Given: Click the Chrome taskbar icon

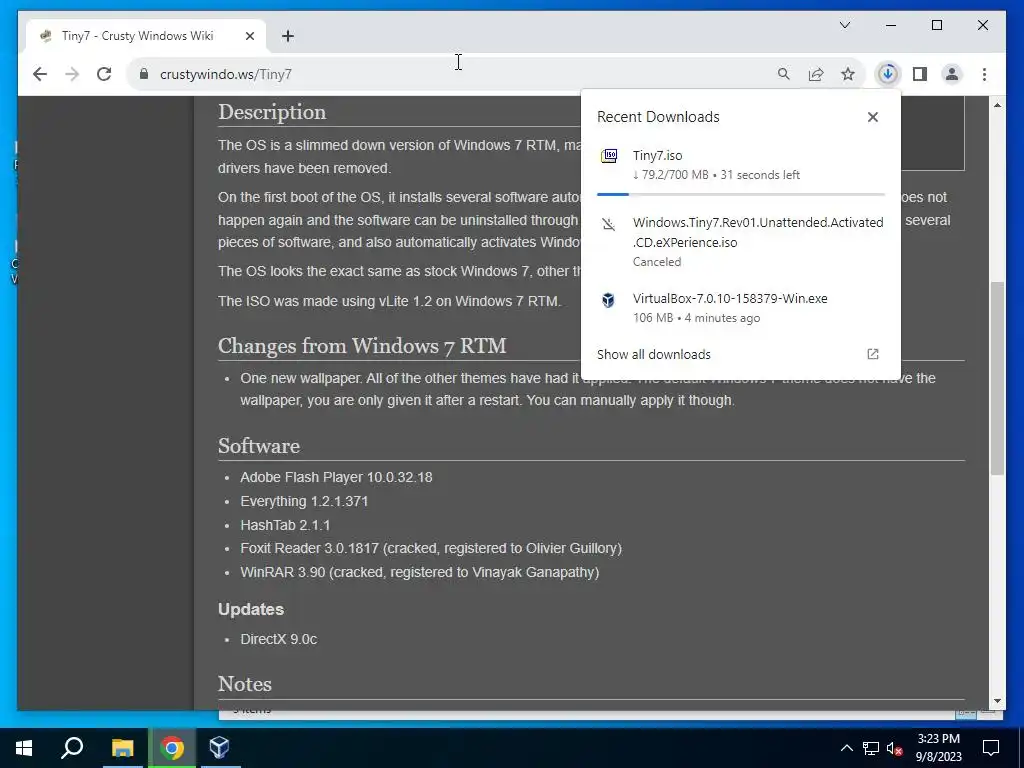Looking at the screenshot, I should (172, 748).
